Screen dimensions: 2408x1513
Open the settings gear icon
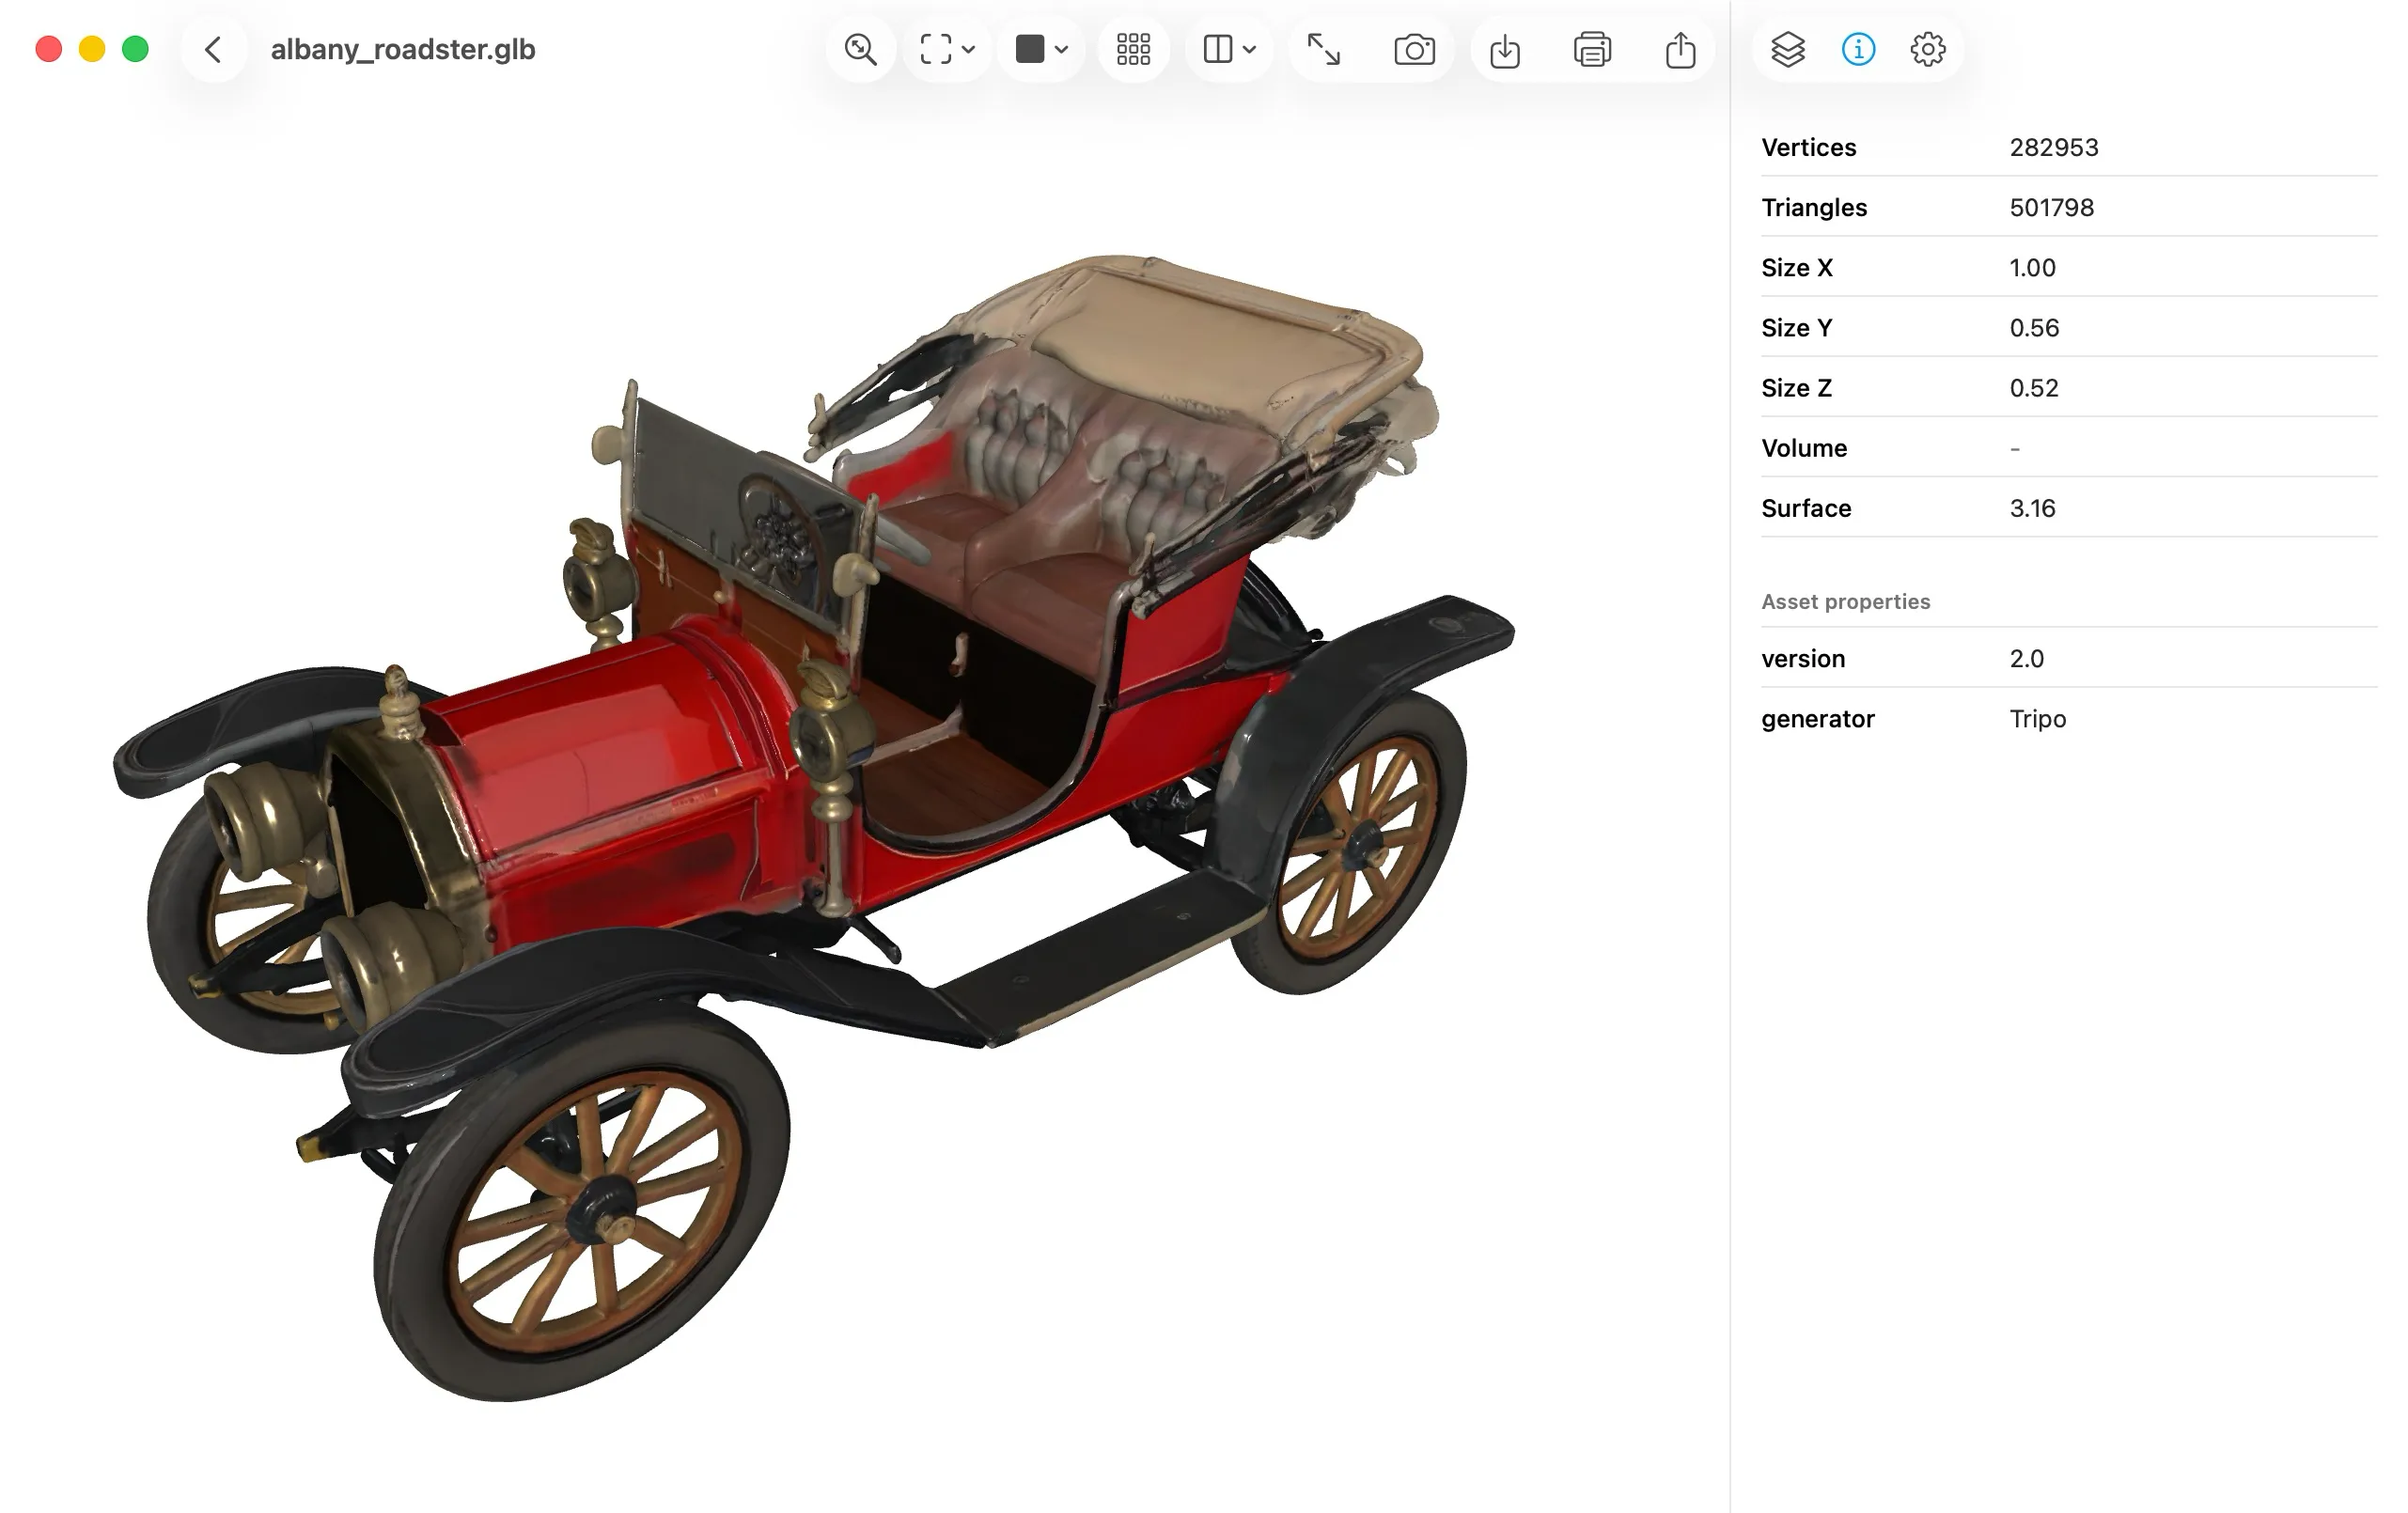1928,49
